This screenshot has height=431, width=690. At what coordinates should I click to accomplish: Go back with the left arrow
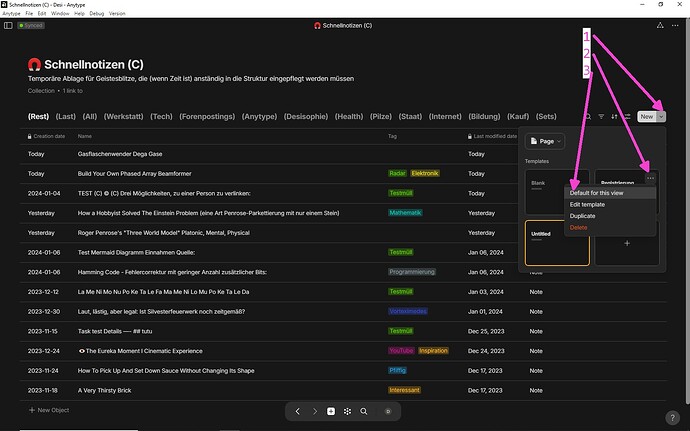[x=297, y=411]
